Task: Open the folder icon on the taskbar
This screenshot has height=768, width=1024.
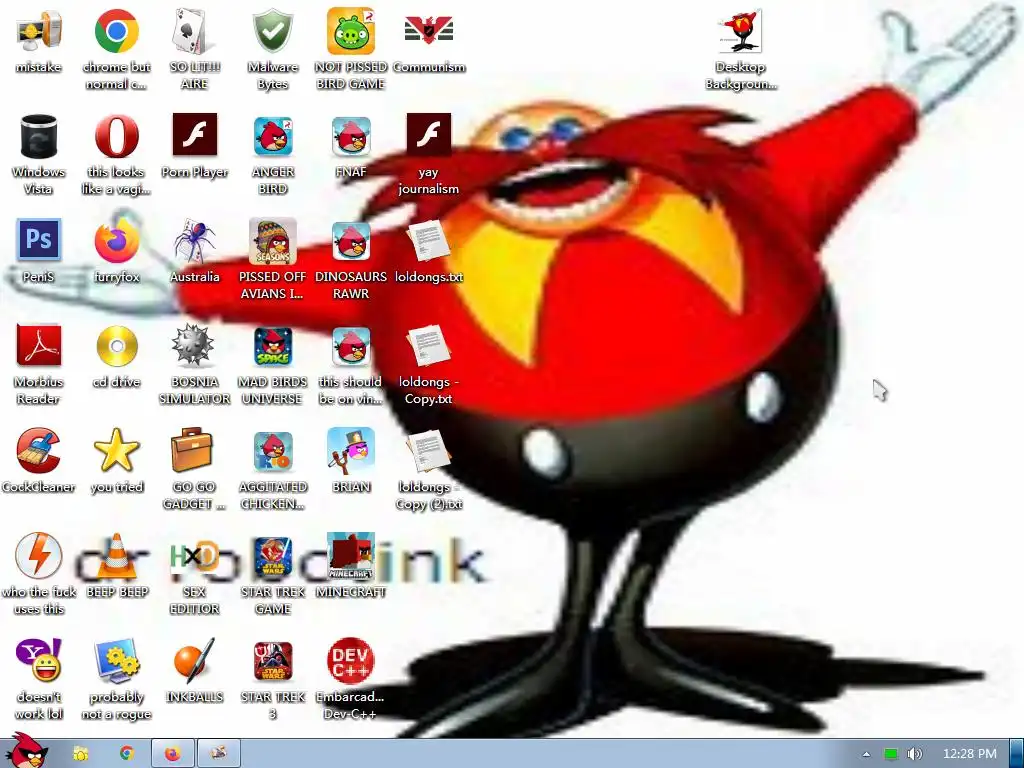Action: tap(81, 754)
